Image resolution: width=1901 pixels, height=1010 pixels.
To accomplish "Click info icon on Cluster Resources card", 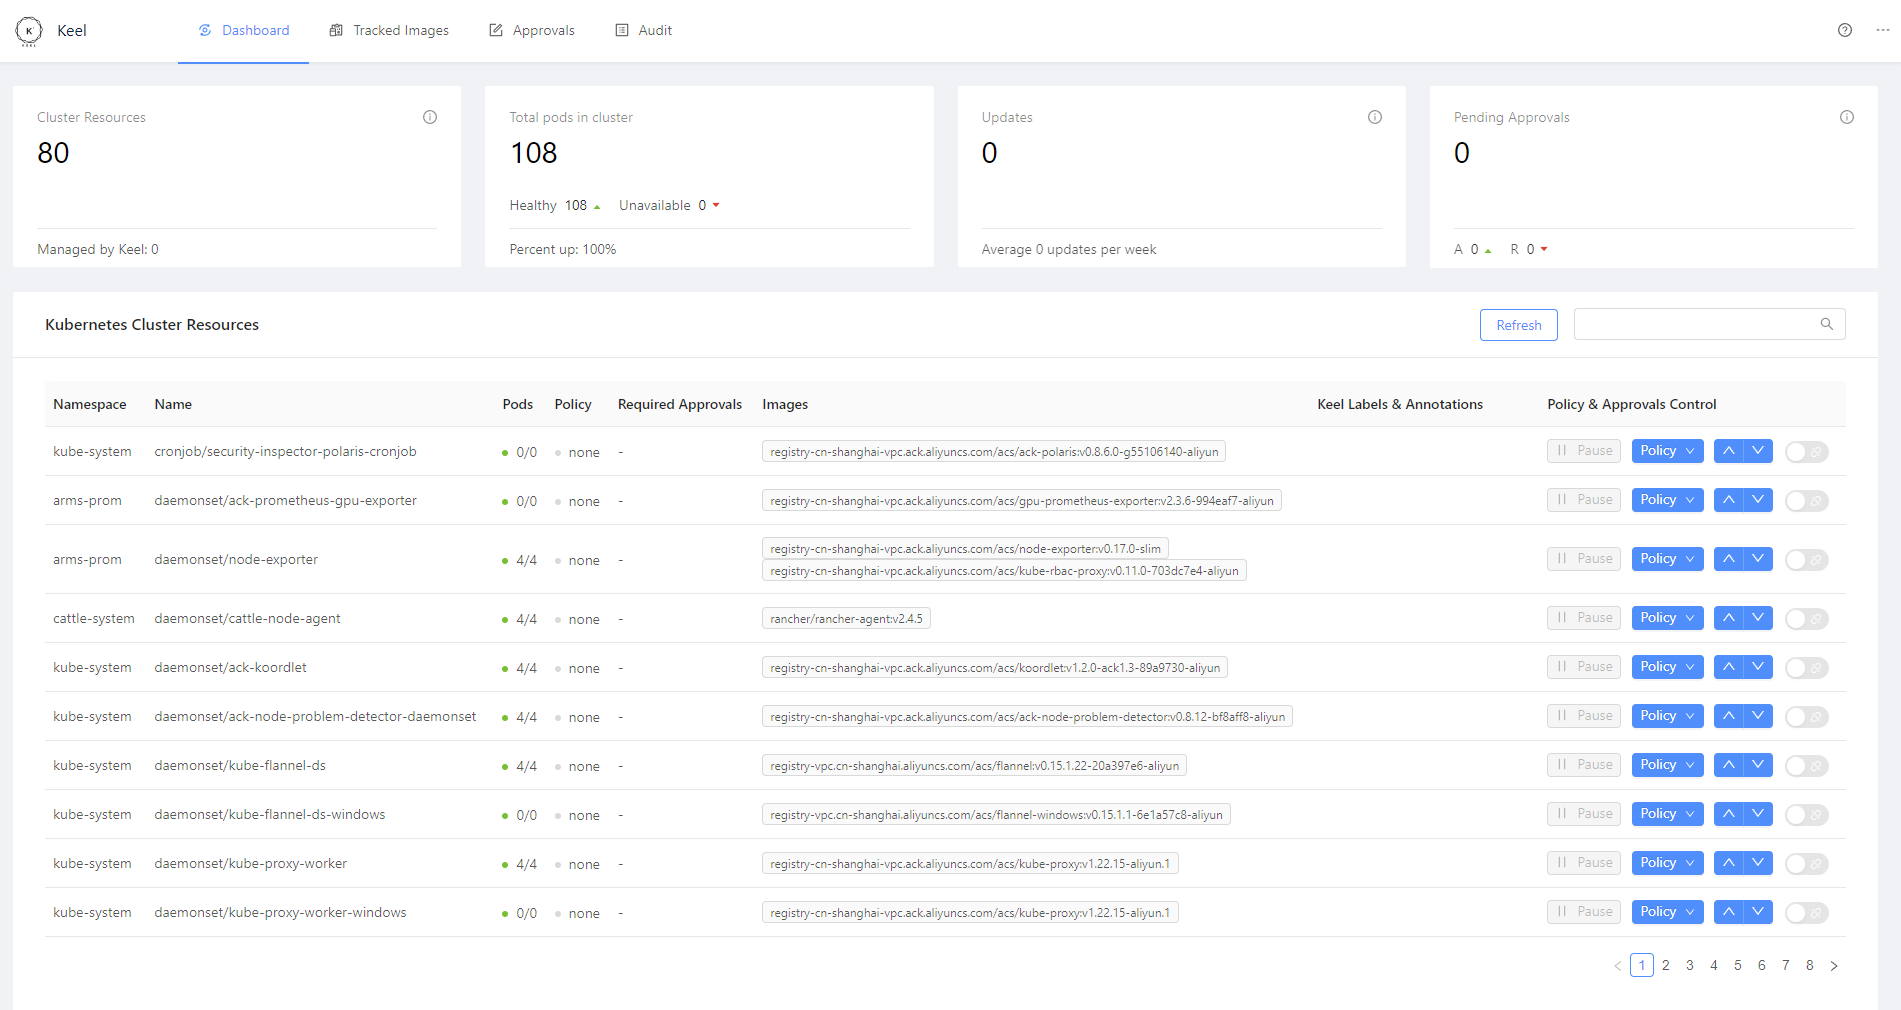I will 430,117.
